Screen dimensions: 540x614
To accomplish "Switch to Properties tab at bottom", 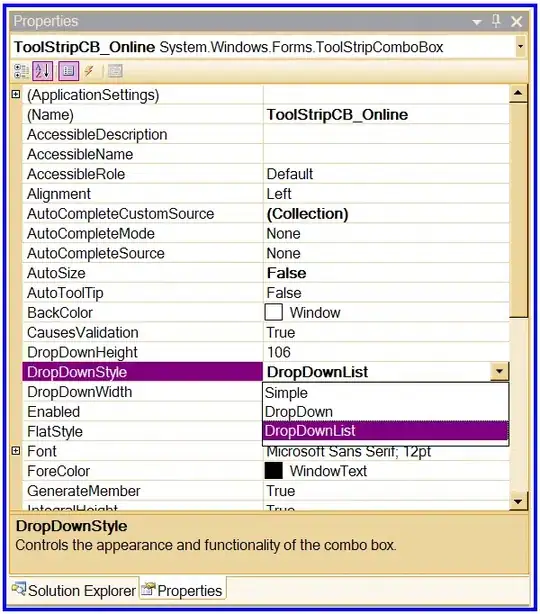I will (182, 591).
